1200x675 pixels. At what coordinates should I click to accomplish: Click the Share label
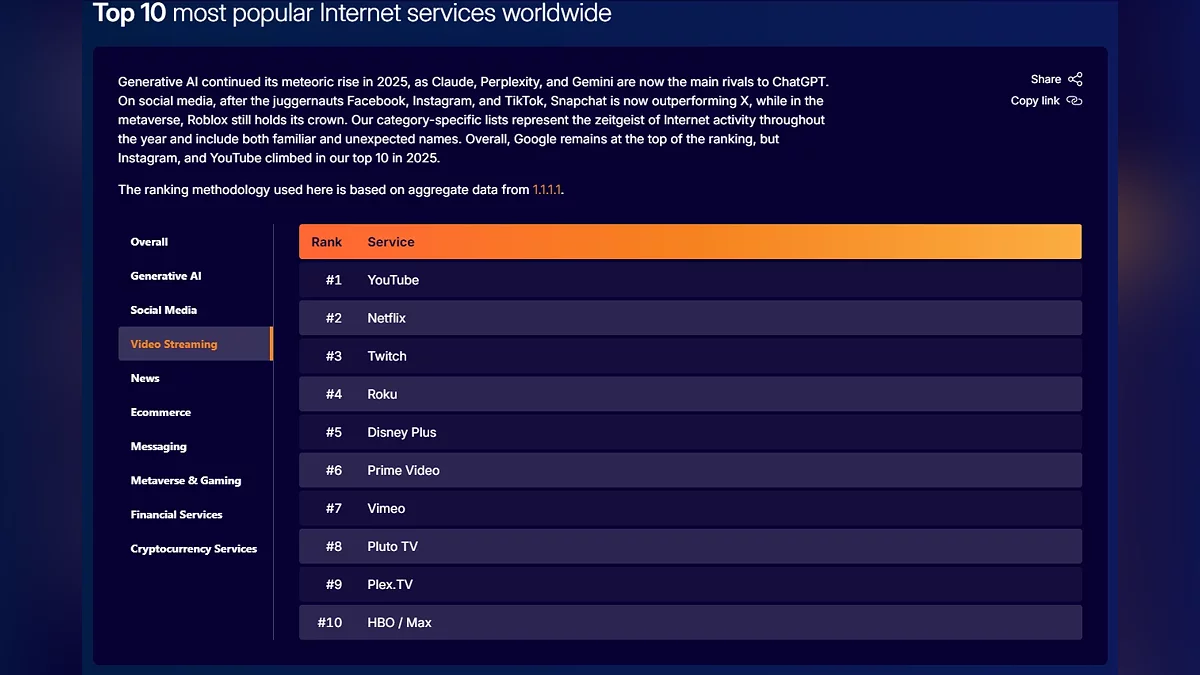[x=1046, y=79]
